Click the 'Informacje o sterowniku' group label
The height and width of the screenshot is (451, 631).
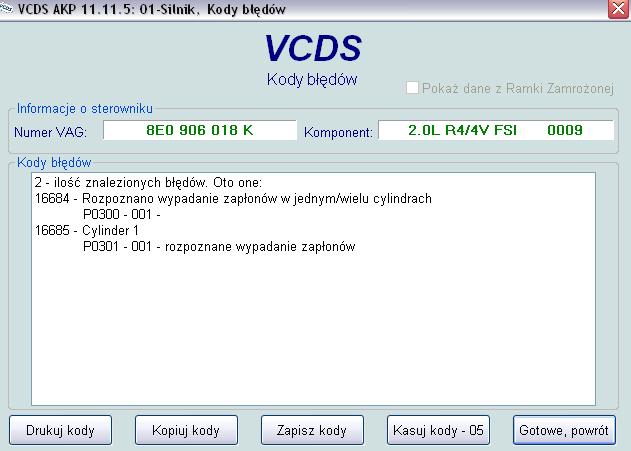[x=85, y=109]
